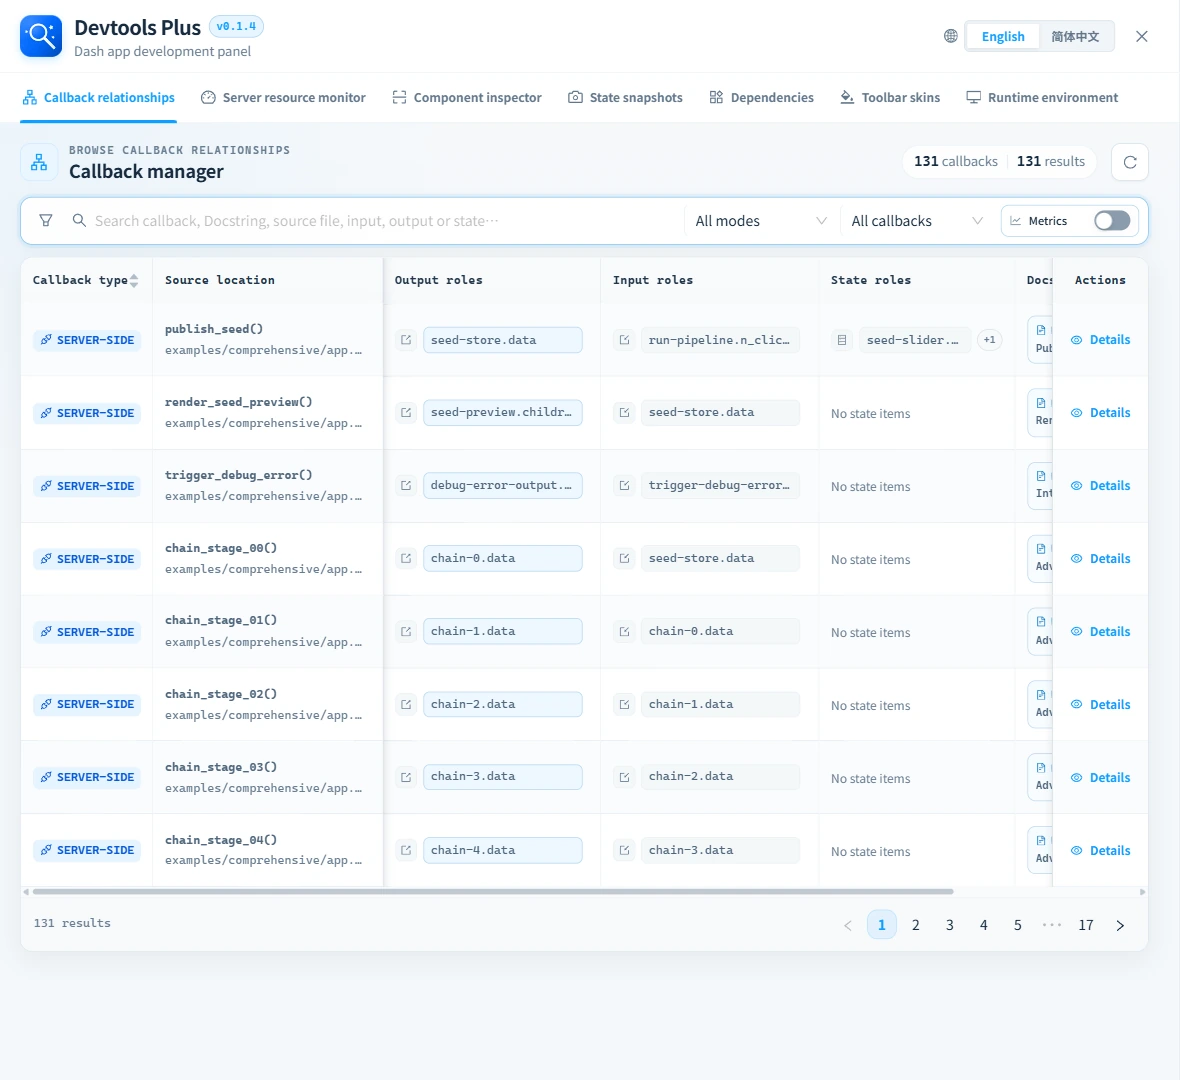This screenshot has height=1080, width=1180.
Task: Open Details for chain_stage_00()
Action: pyautogui.click(x=1100, y=558)
